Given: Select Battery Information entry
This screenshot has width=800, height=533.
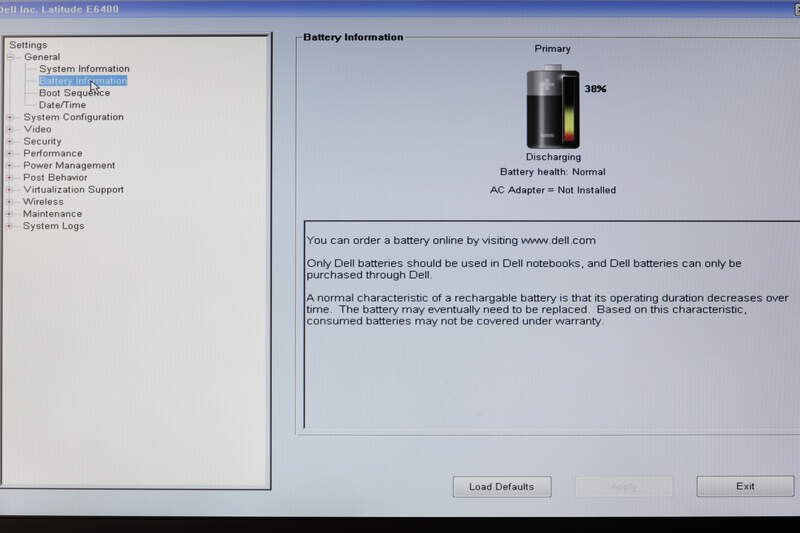Looking at the screenshot, I should pyautogui.click(x=83, y=81).
